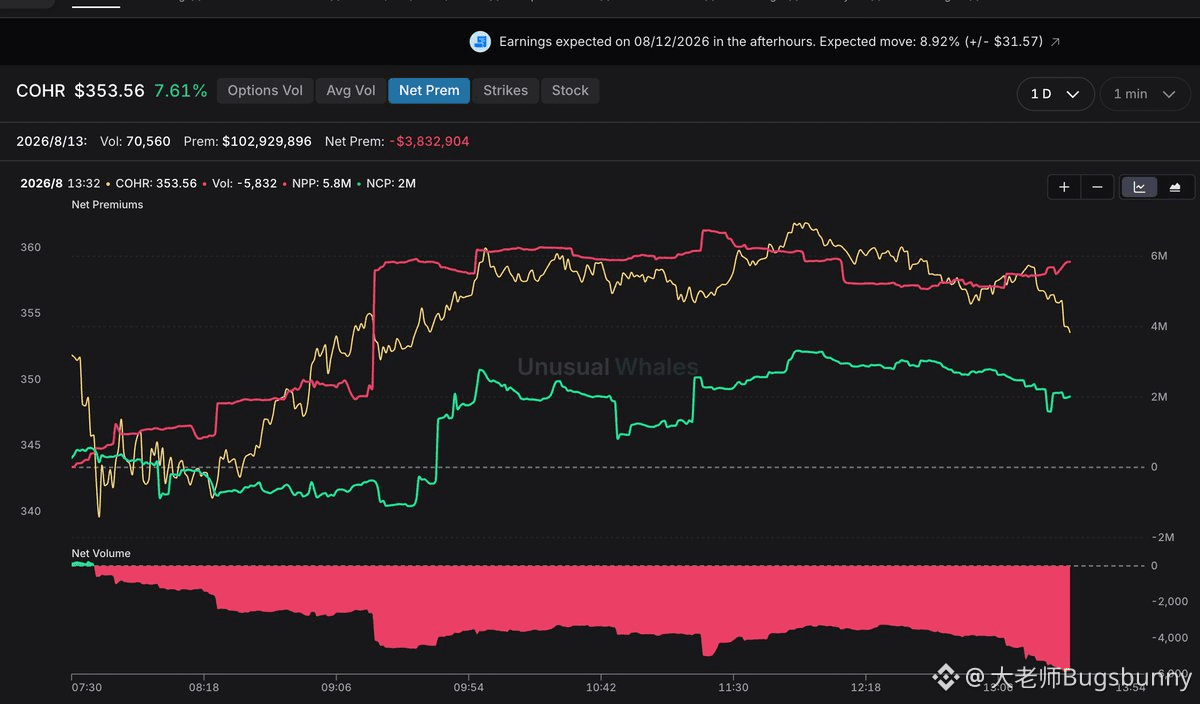Viewport: 1200px width, 704px height.
Task: Click the Net Volume chart label
Action: pos(101,553)
